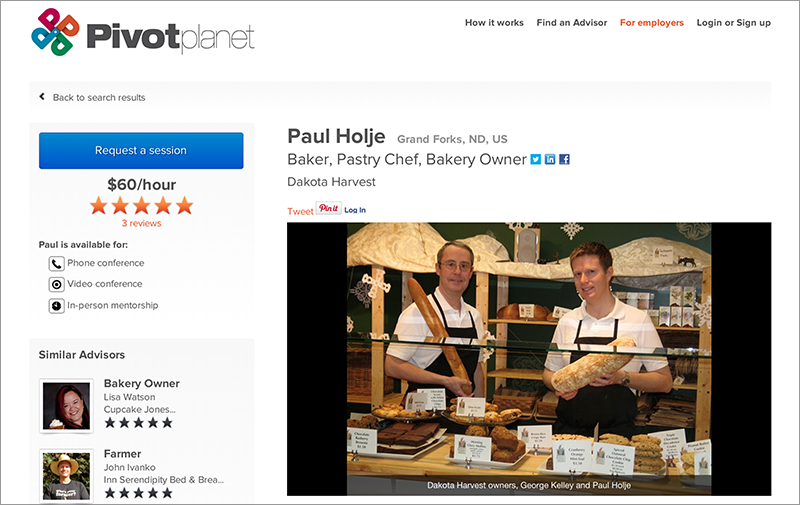This screenshot has width=800, height=505.
Task: Open the How it works menu
Action: point(494,22)
